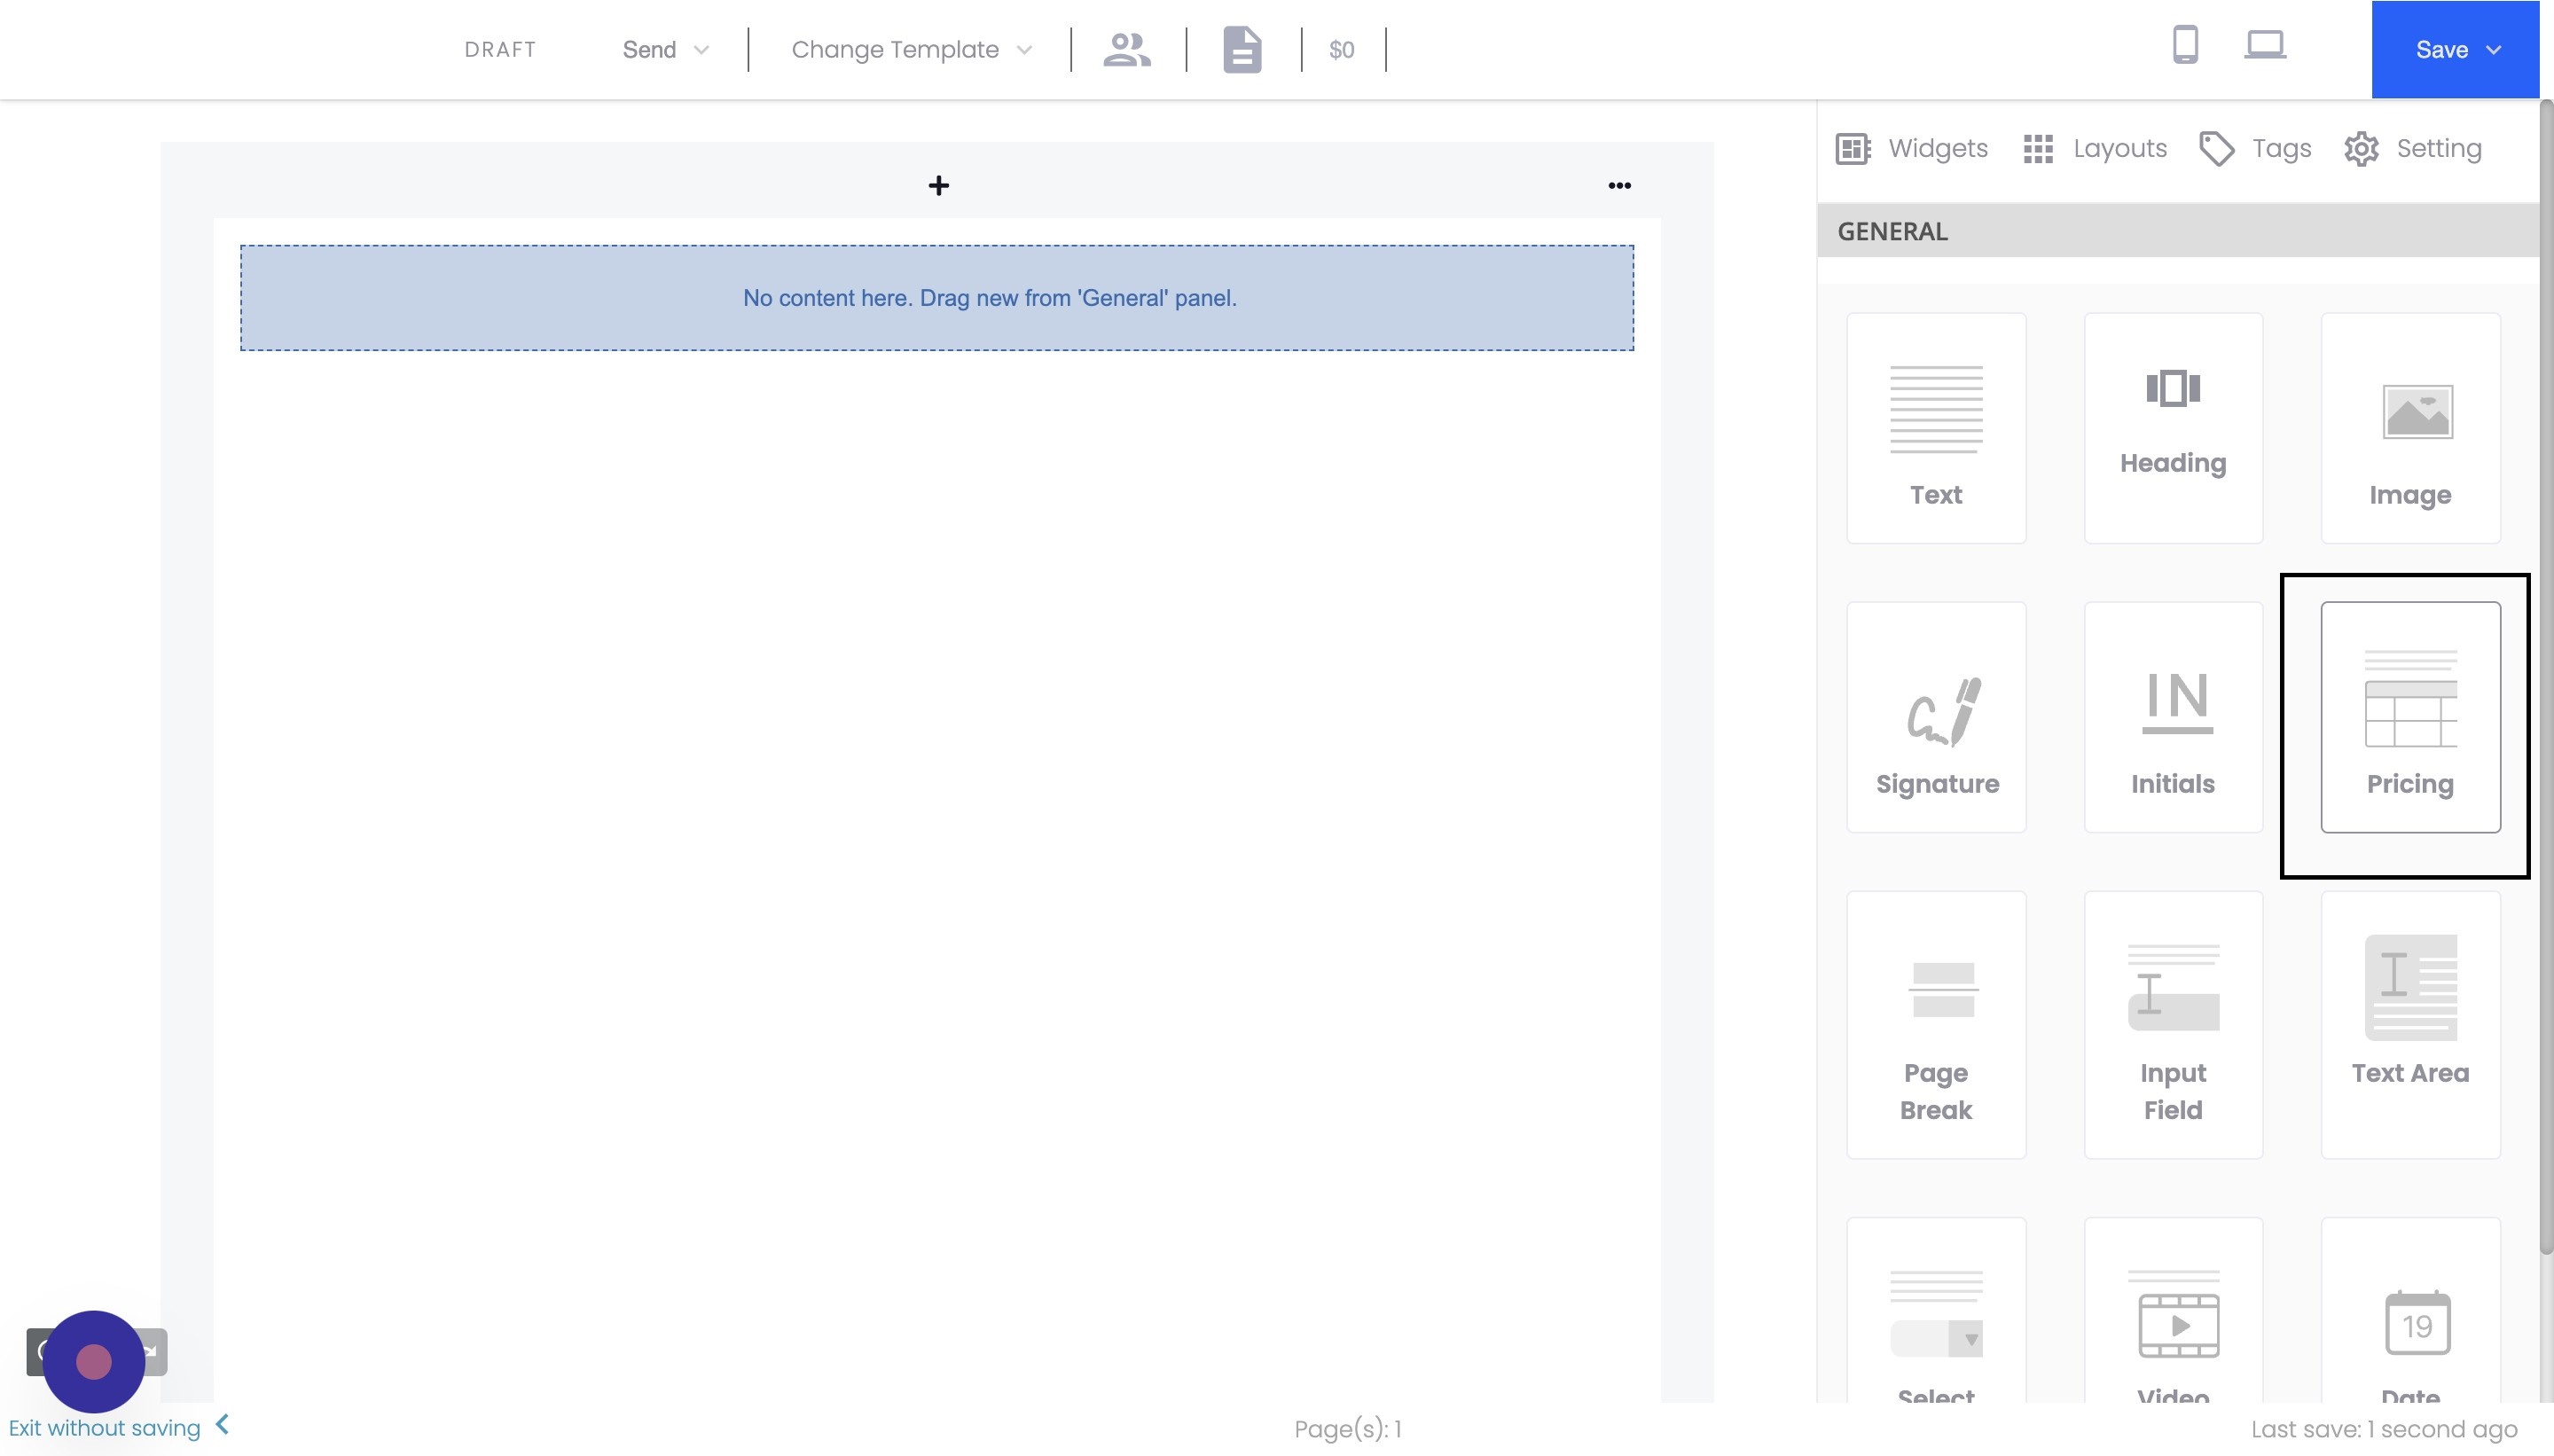Select the Image widget
This screenshot has width=2554, height=1456.
(2409, 428)
